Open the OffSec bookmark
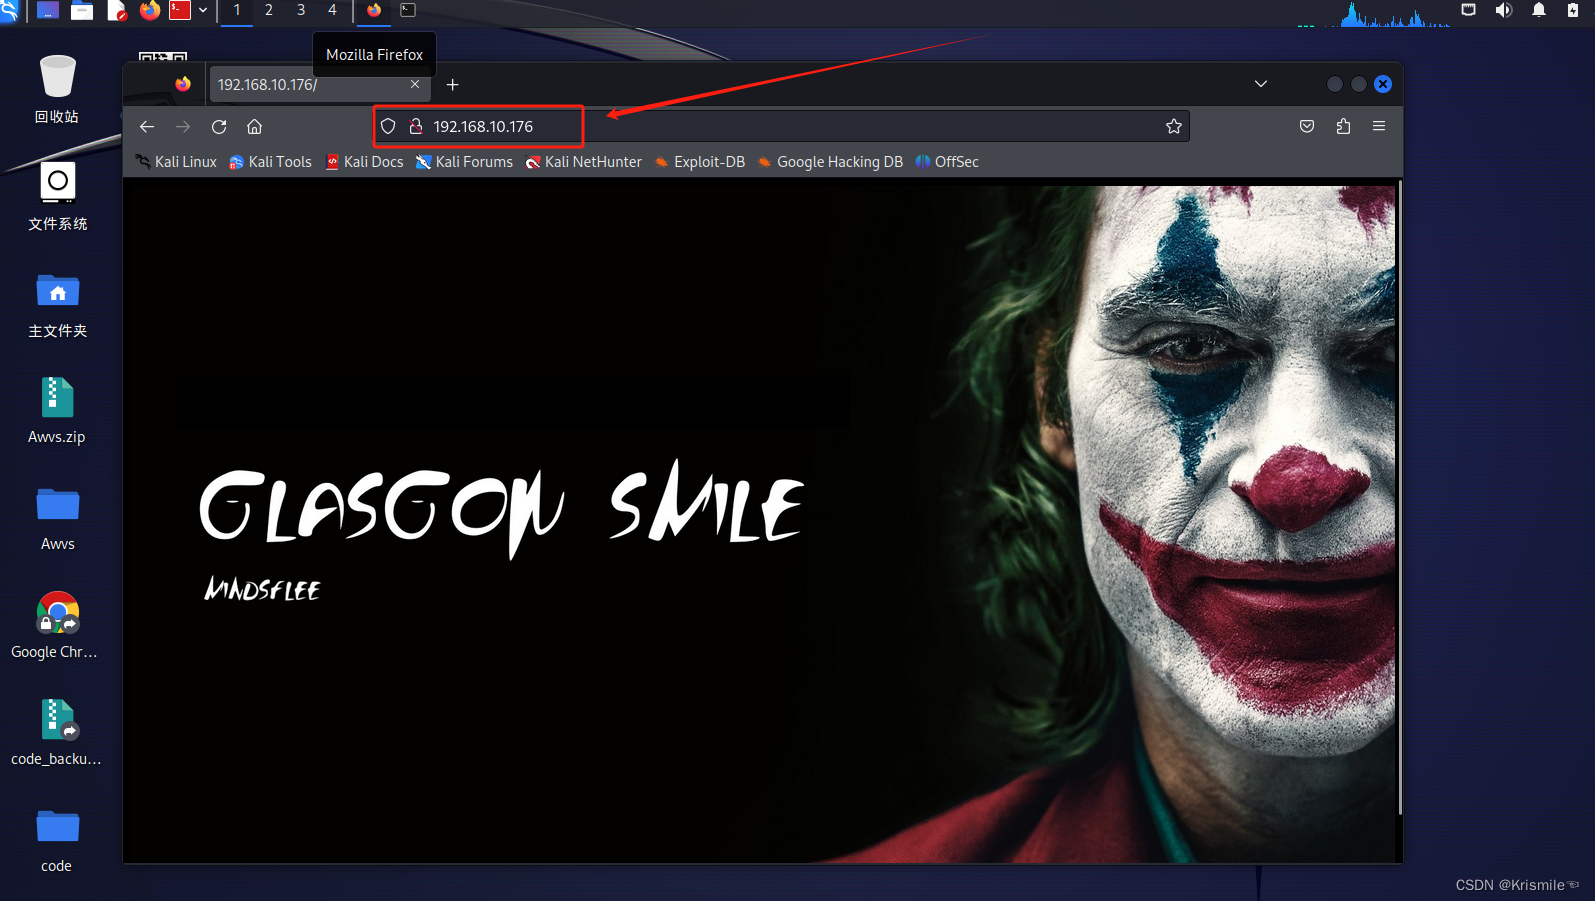Image resolution: width=1595 pixels, height=901 pixels. point(947,162)
